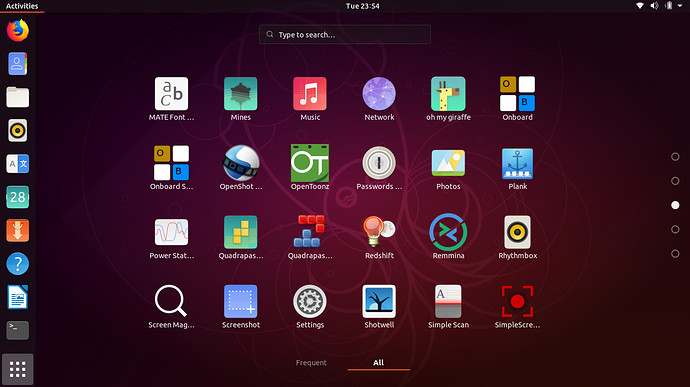Image resolution: width=690 pixels, height=387 pixels.
Task: Go to fifth app grid page
Action: 675,254
